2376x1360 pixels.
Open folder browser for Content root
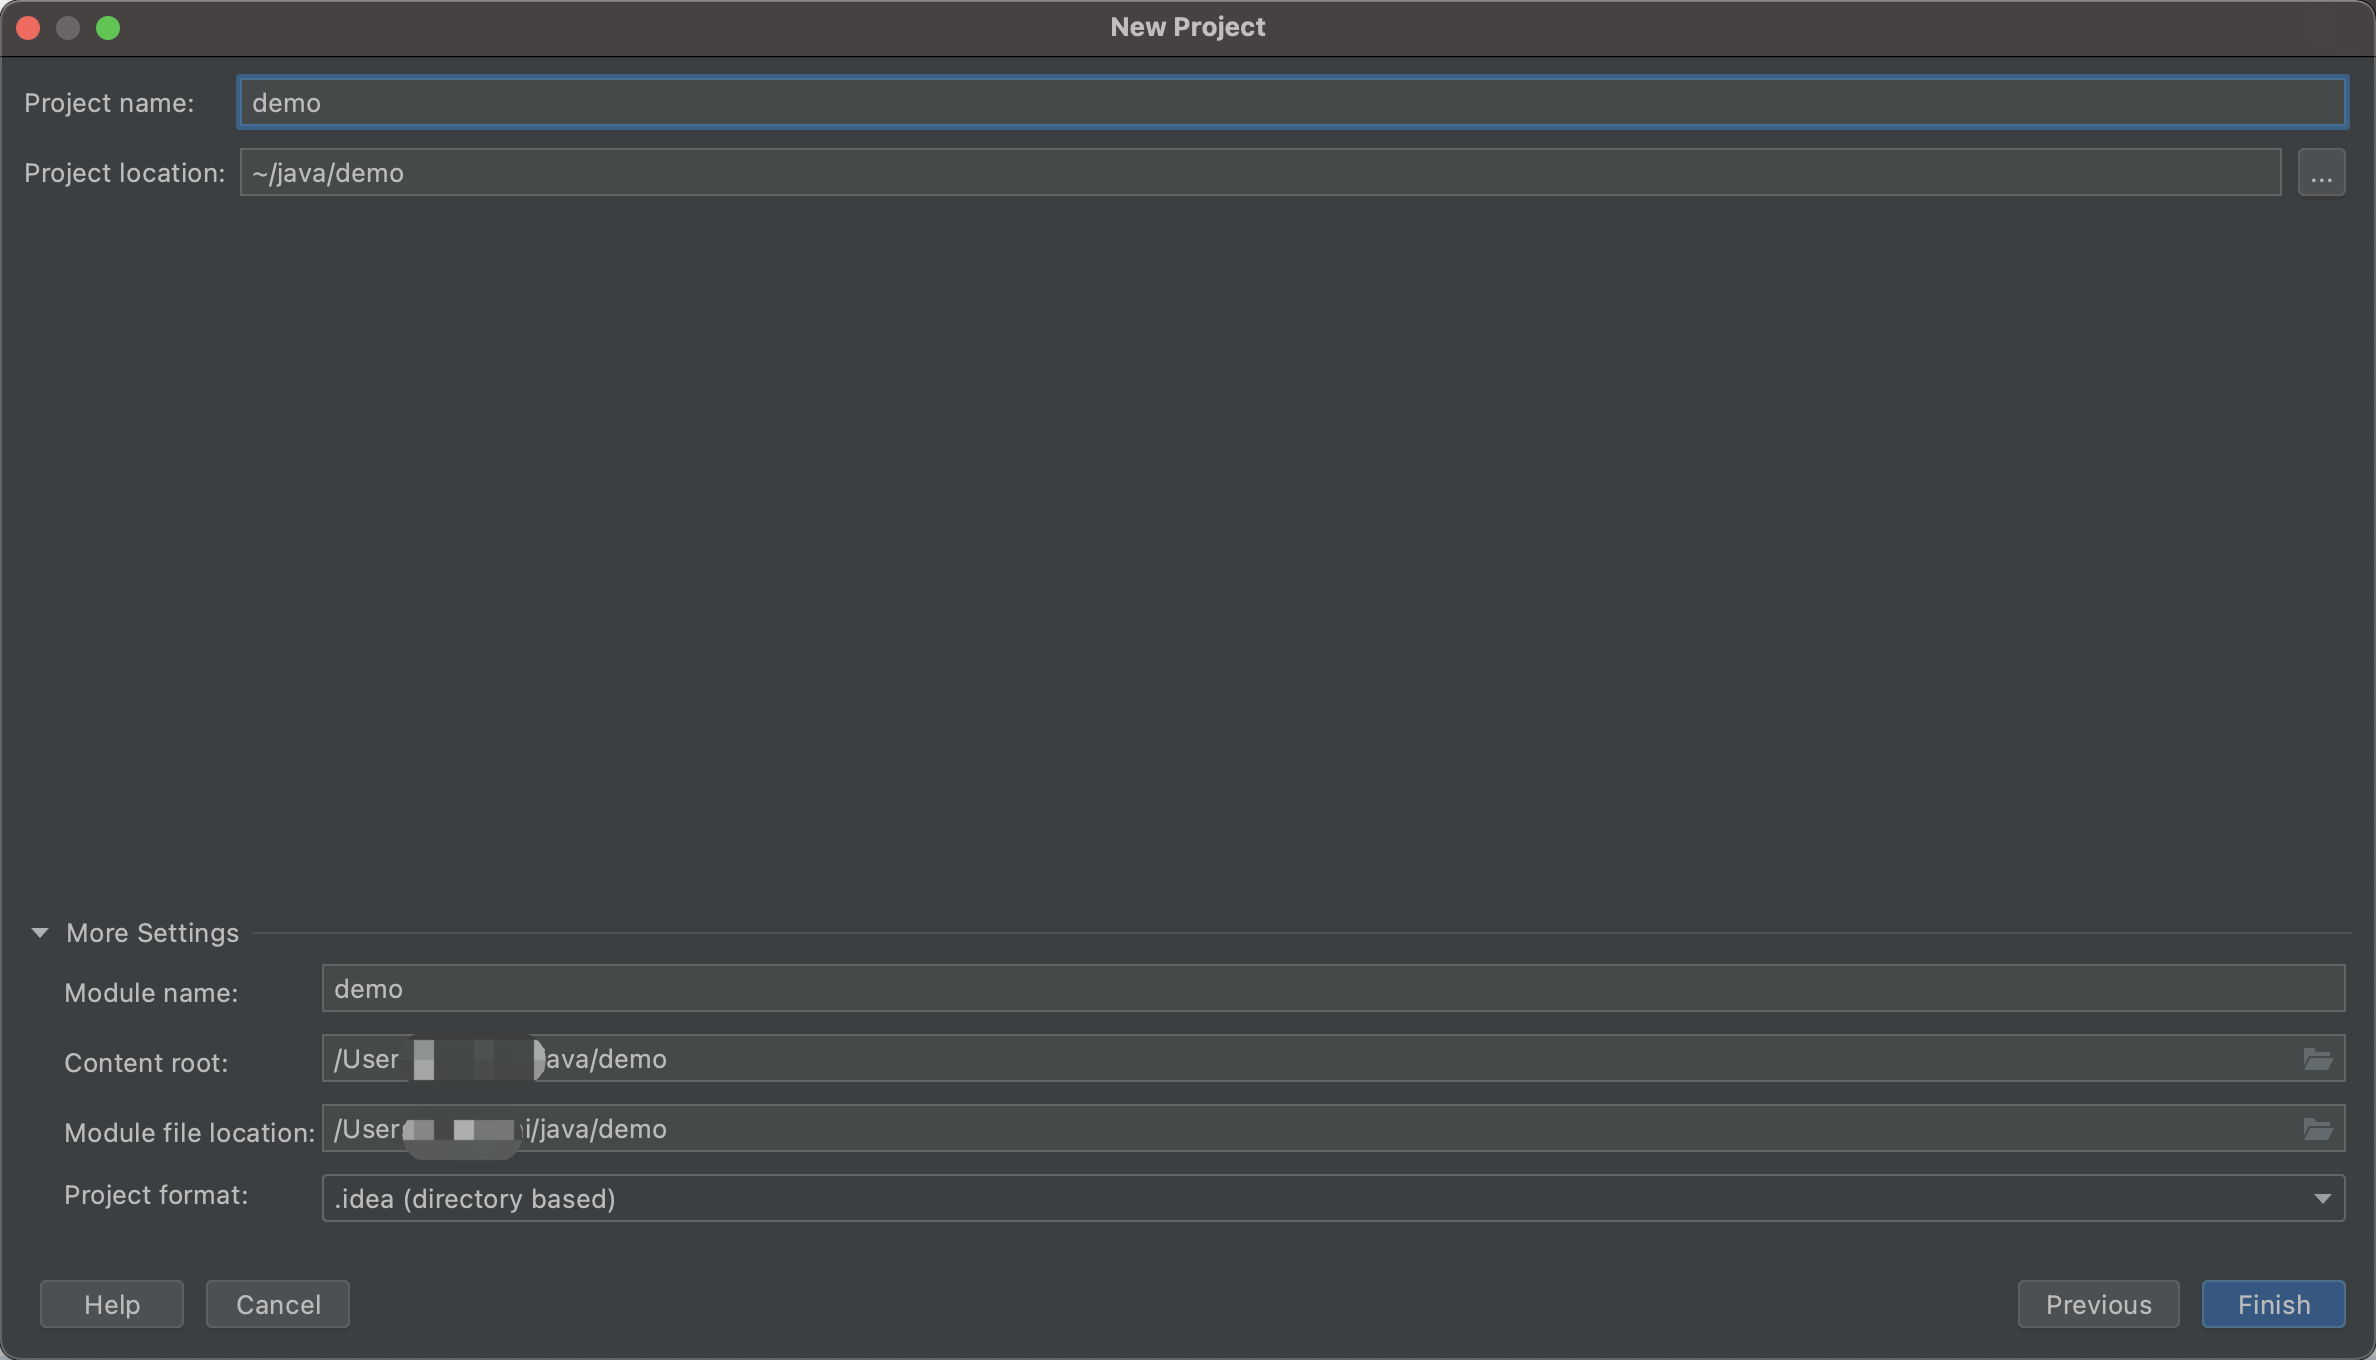tap(2317, 1059)
